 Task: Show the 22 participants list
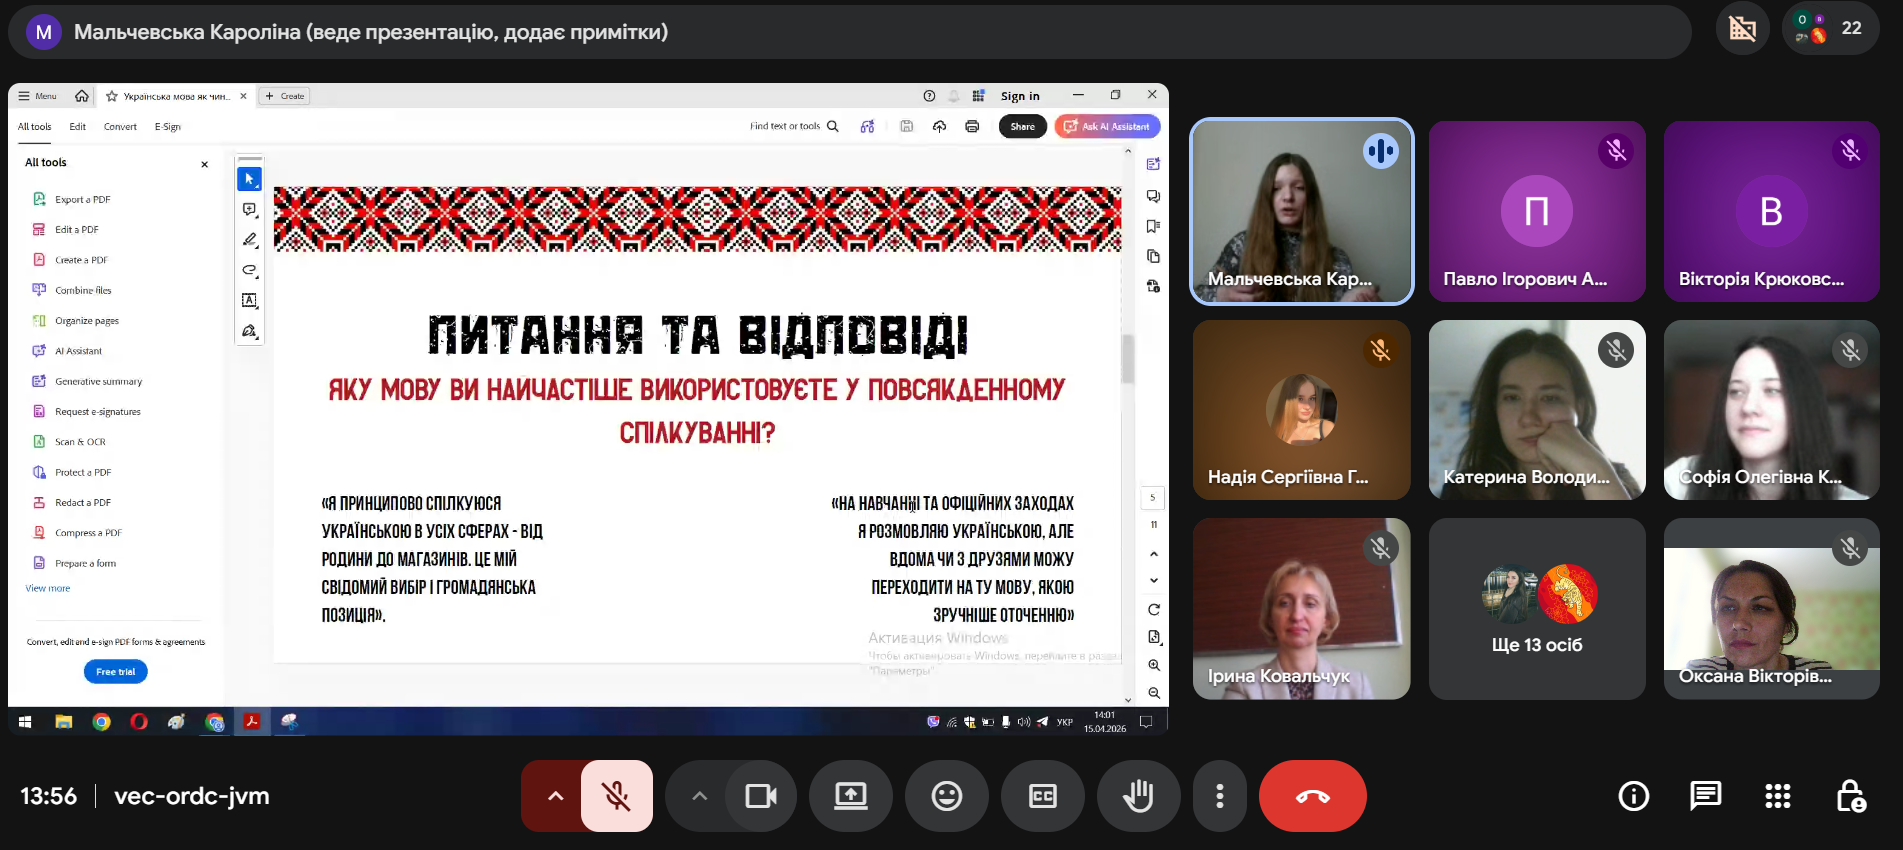[1831, 28]
